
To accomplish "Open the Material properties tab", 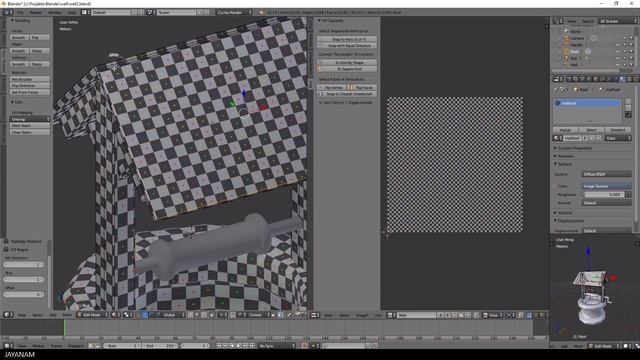I will point(622,79).
